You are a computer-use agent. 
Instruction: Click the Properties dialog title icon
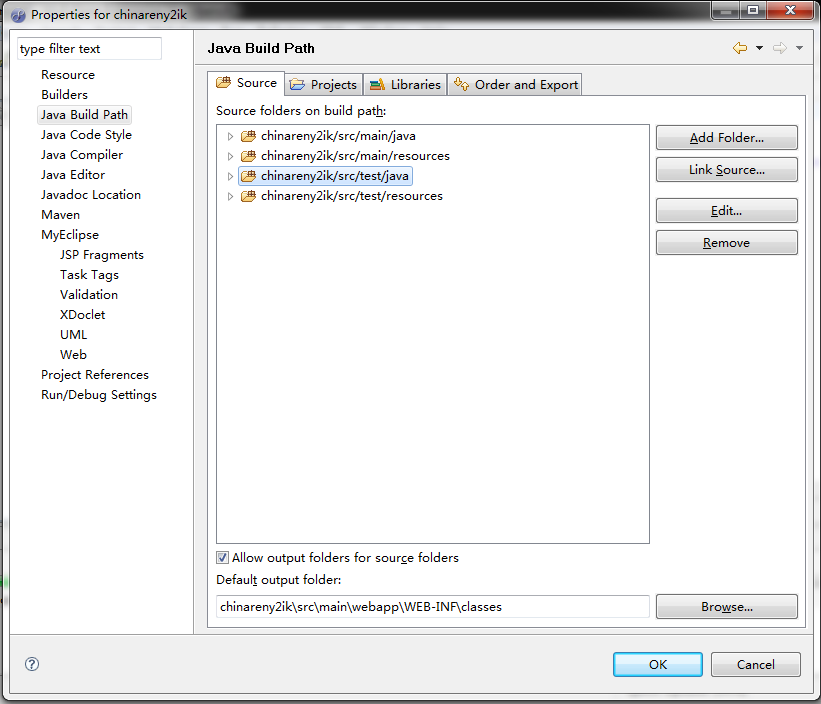point(18,15)
